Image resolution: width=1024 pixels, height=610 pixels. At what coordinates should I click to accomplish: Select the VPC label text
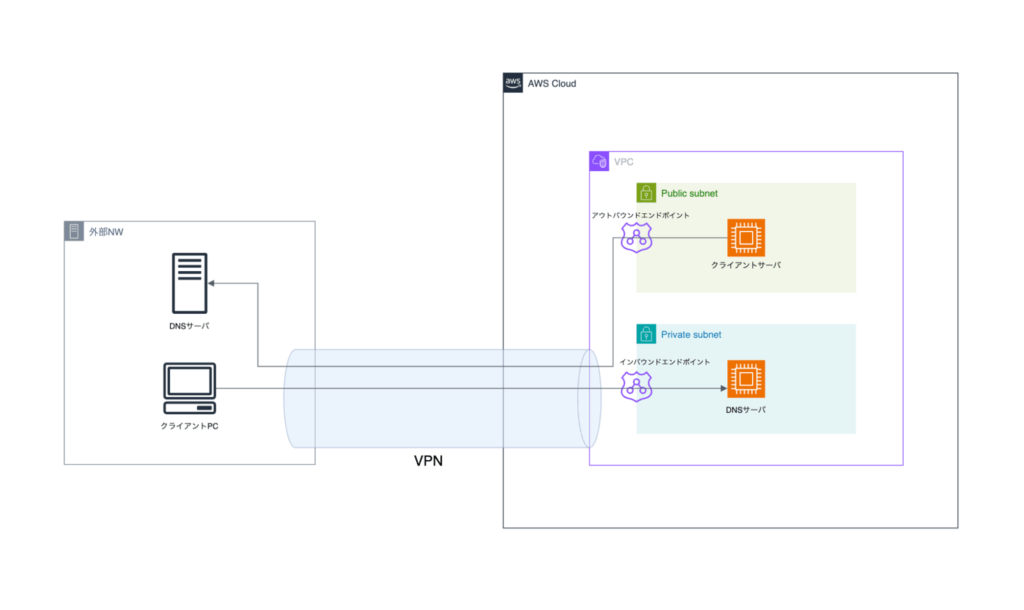[x=624, y=162]
